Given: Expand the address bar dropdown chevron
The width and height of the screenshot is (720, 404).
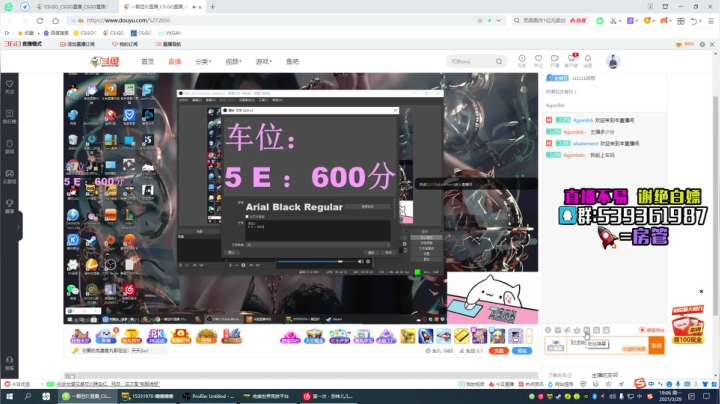Looking at the screenshot, I should pyautogui.click(x=498, y=21).
